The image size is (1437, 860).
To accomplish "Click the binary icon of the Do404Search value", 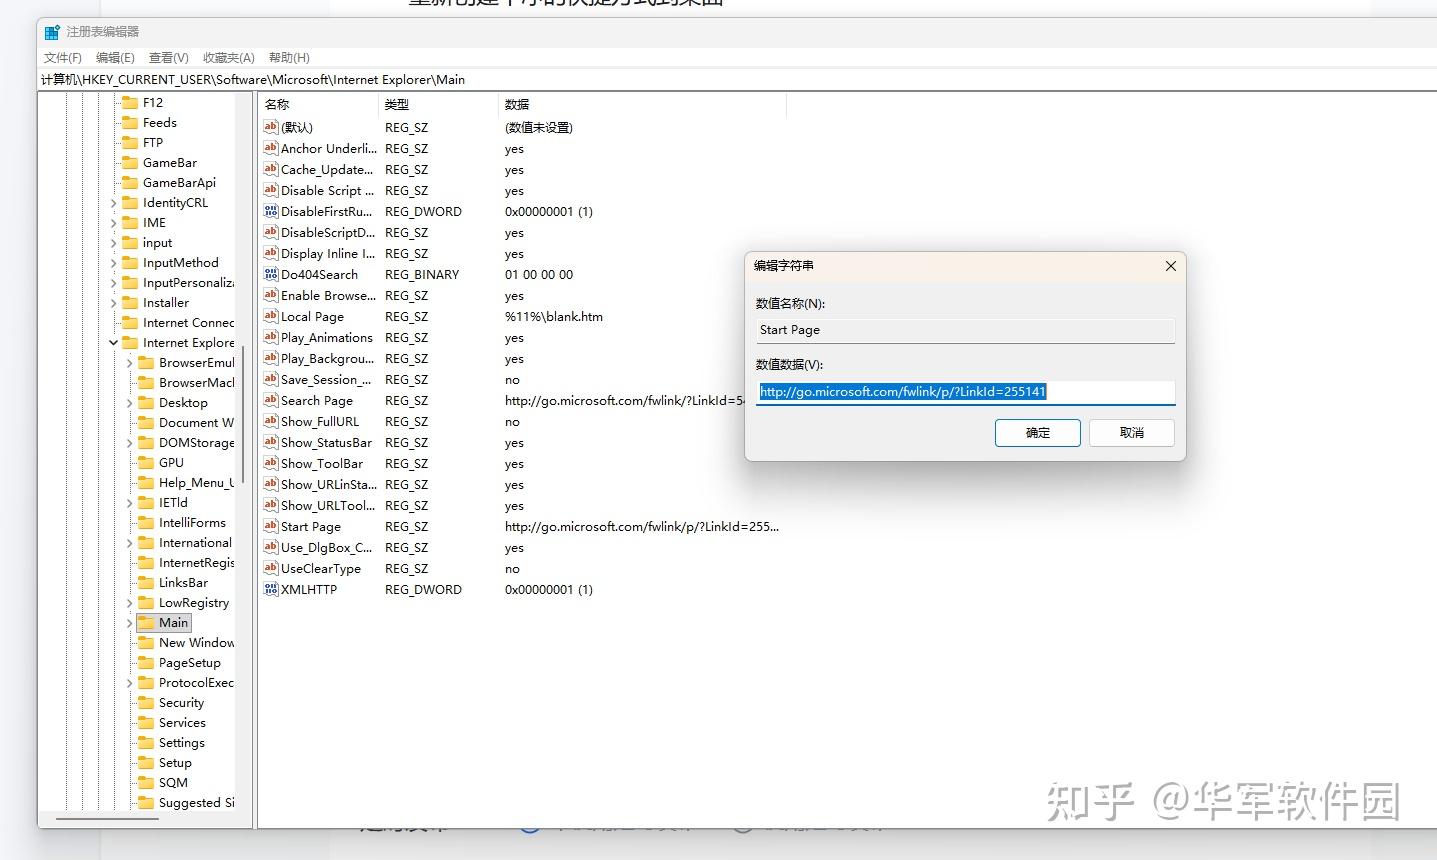I will coord(270,274).
